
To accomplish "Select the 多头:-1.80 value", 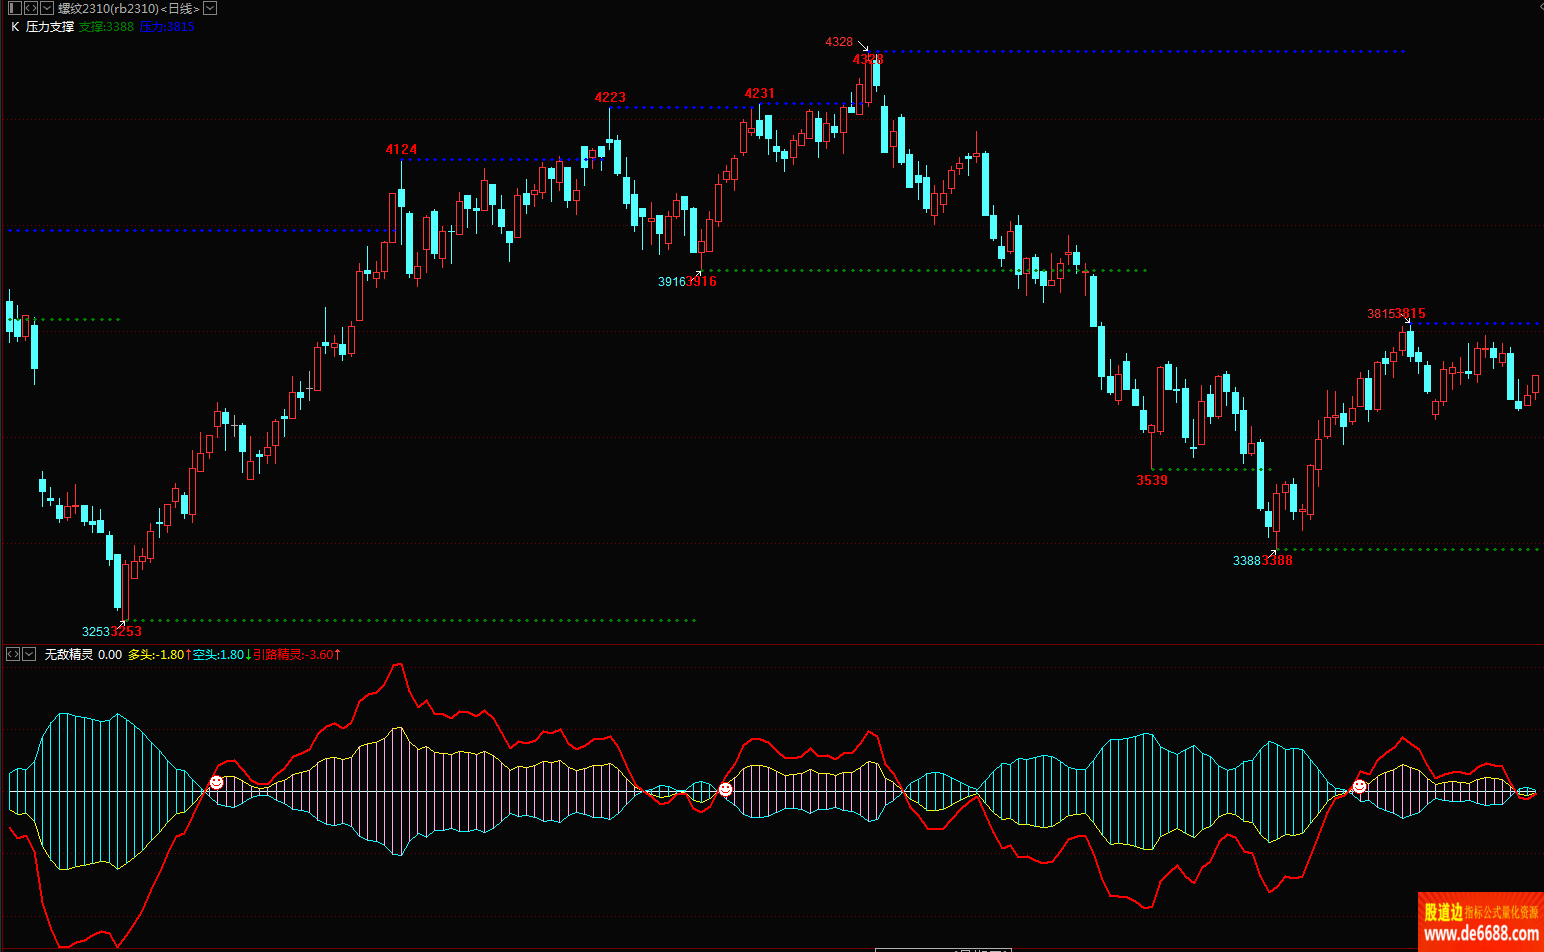I will [156, 655].
